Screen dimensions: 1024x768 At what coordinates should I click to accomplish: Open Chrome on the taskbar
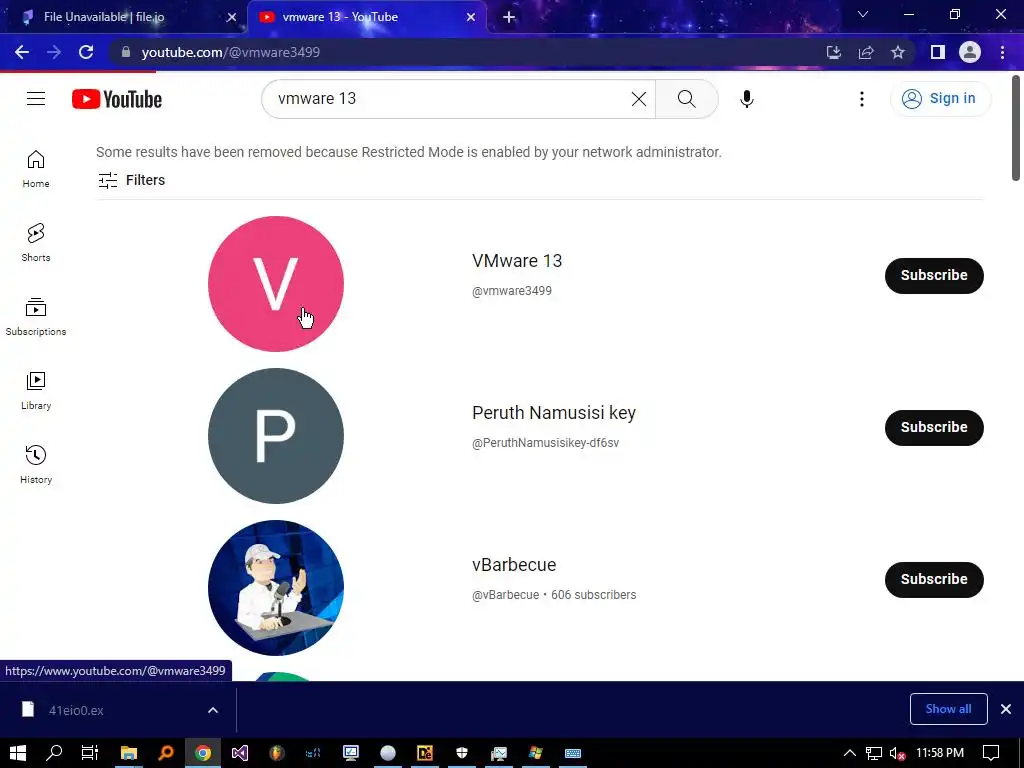click(203, 753)
